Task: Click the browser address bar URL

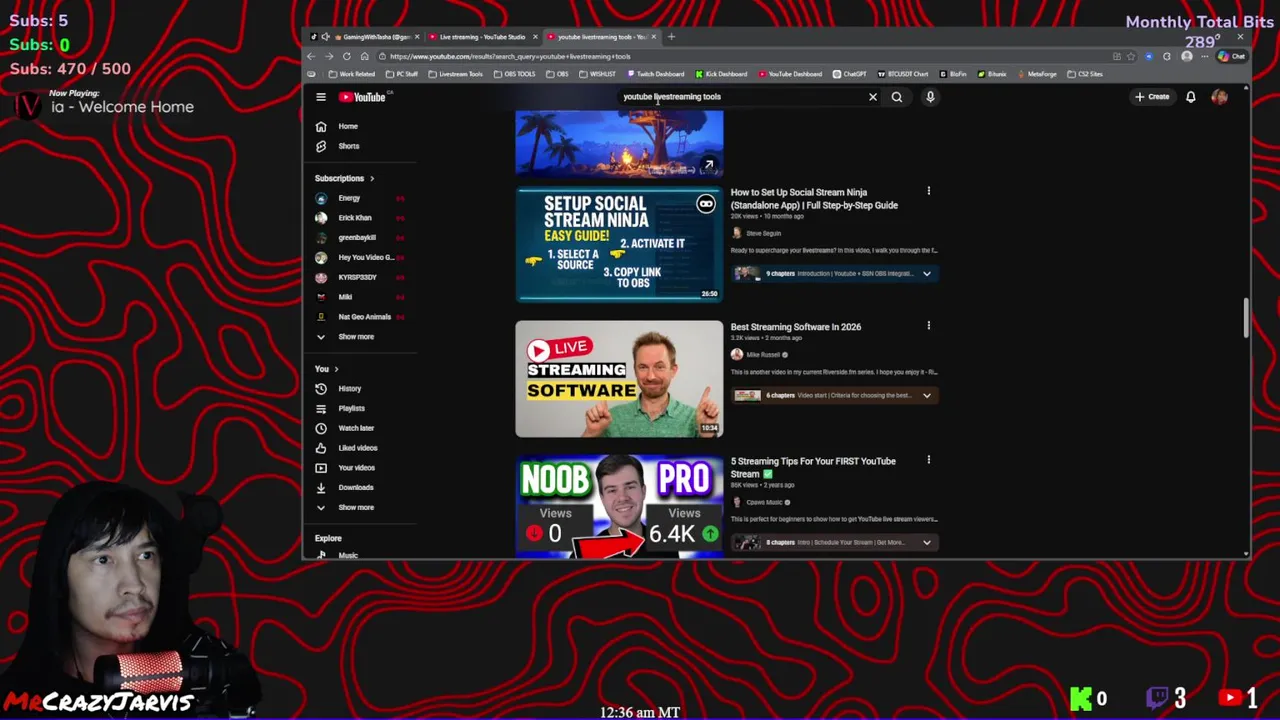Action: coord(510,57)
